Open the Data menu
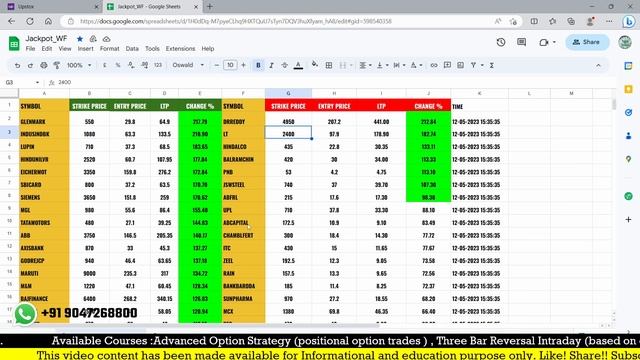640x360 pixels. coord(132,49)
